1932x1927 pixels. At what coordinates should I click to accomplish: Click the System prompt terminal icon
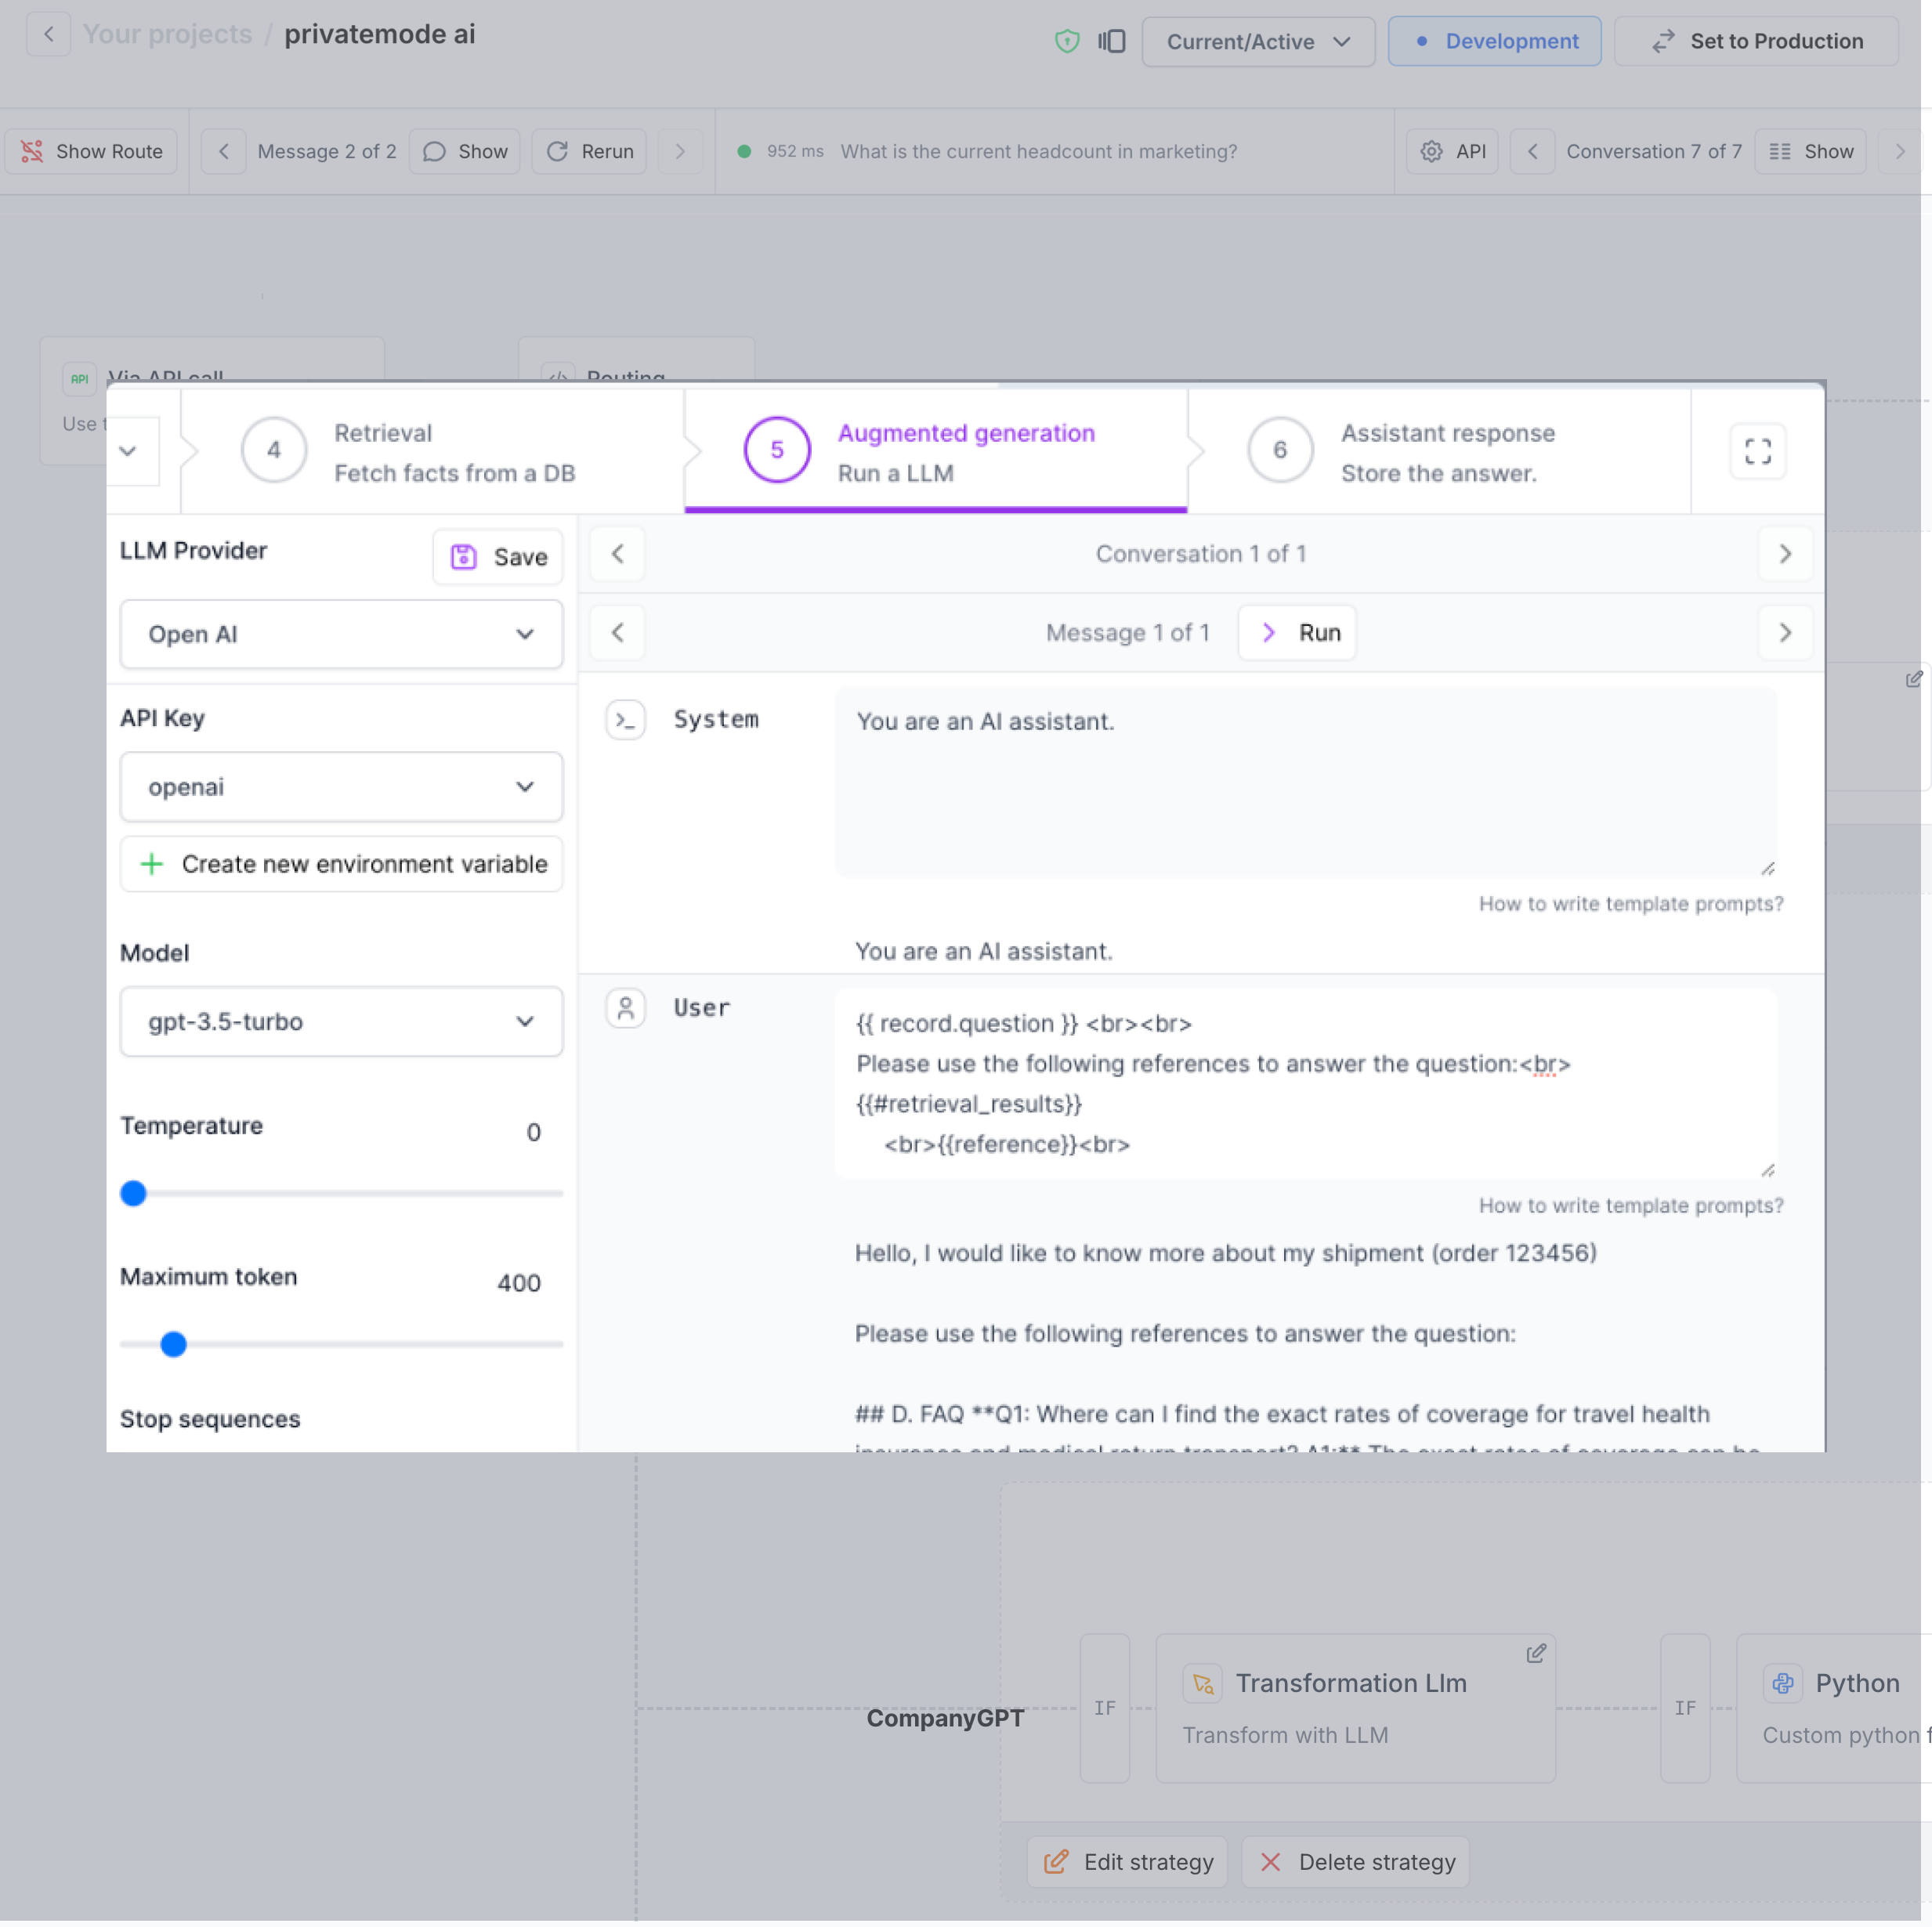(625, 719)
